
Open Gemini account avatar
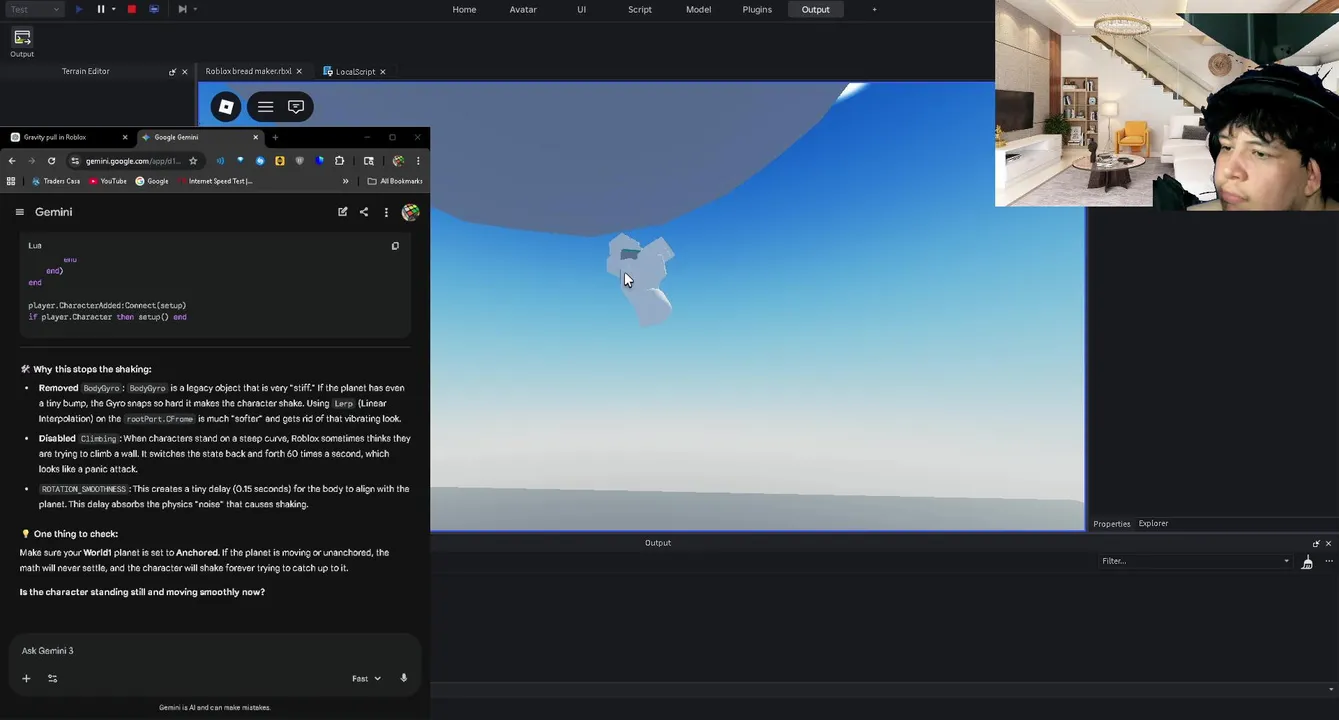(410, 212)
